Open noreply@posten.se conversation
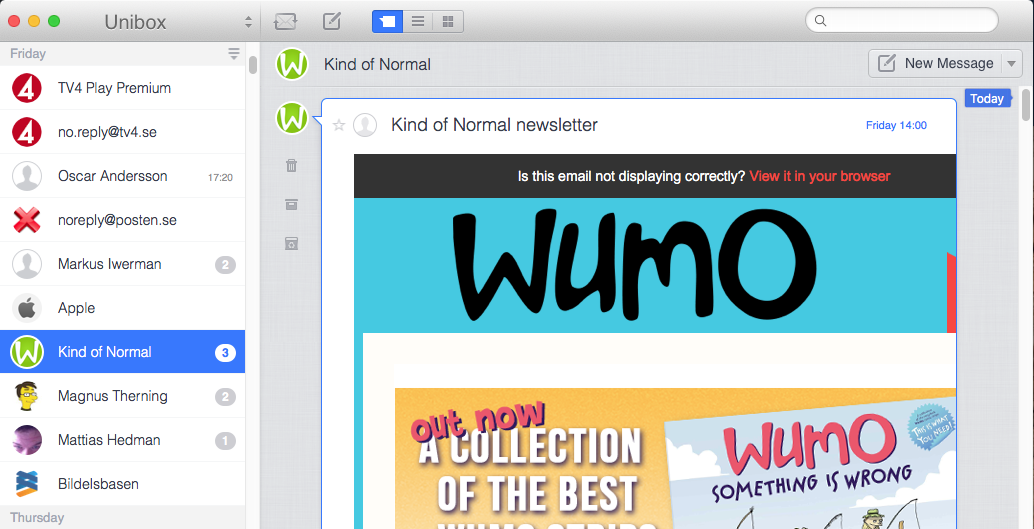Viewport: 1034px width, 529px height. click(123, 220)
